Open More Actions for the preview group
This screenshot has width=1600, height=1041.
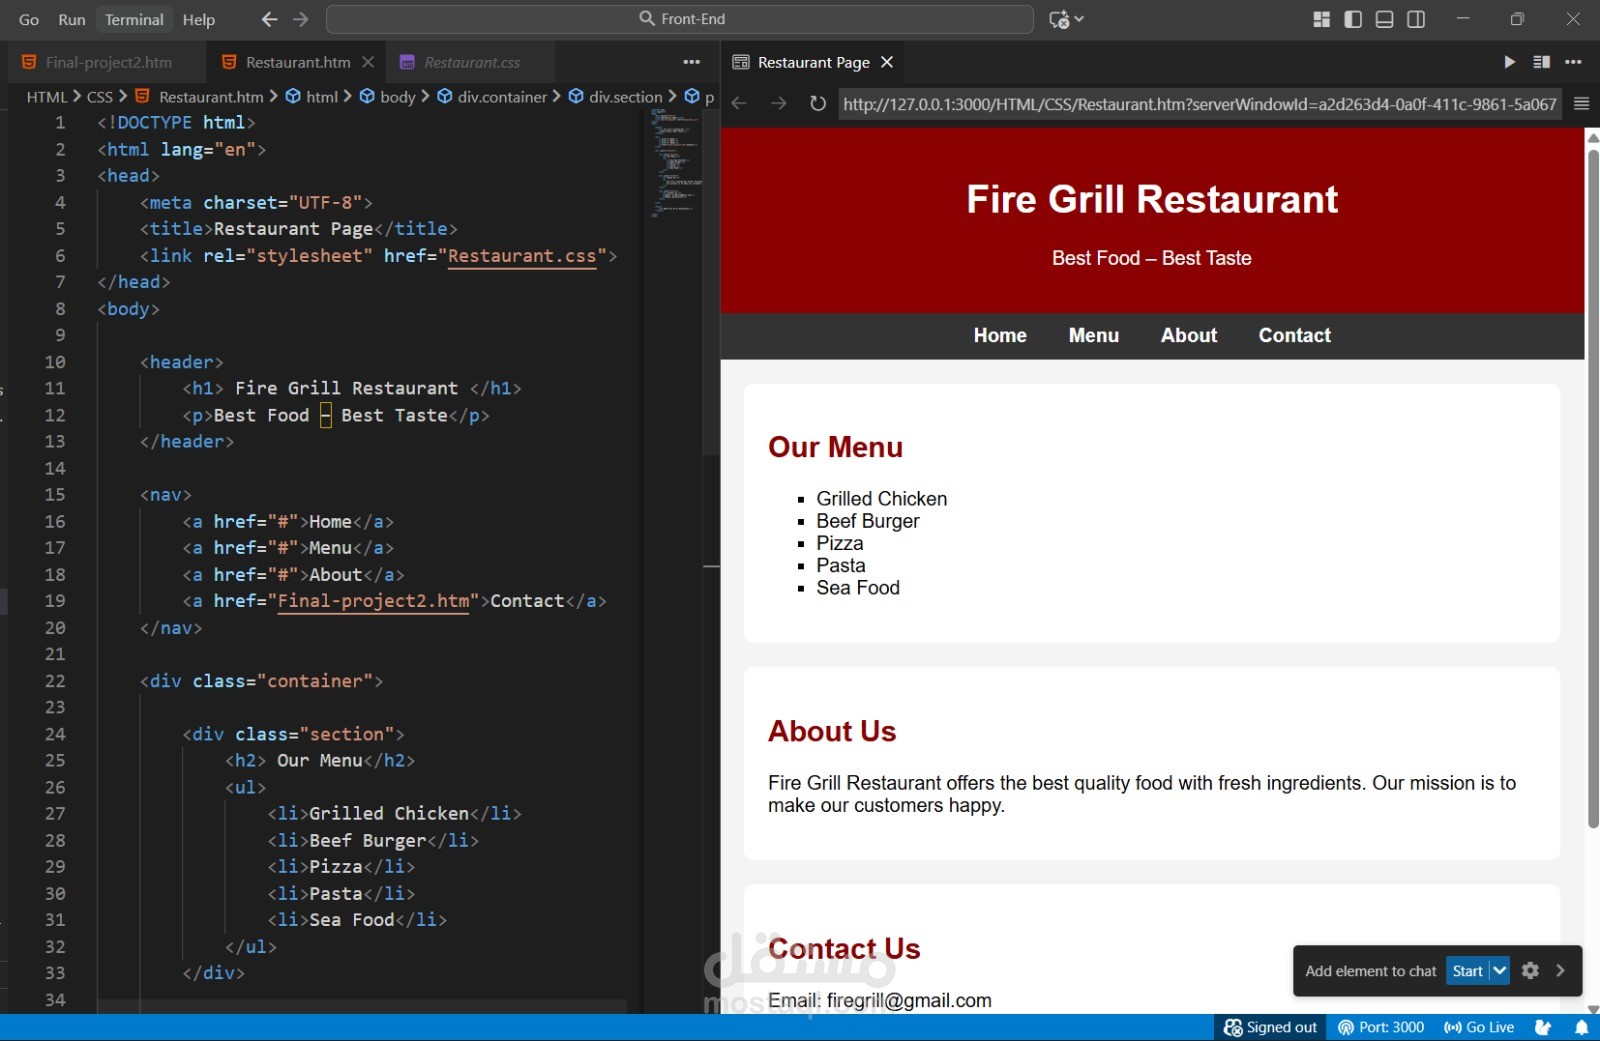click(1573, 62)
